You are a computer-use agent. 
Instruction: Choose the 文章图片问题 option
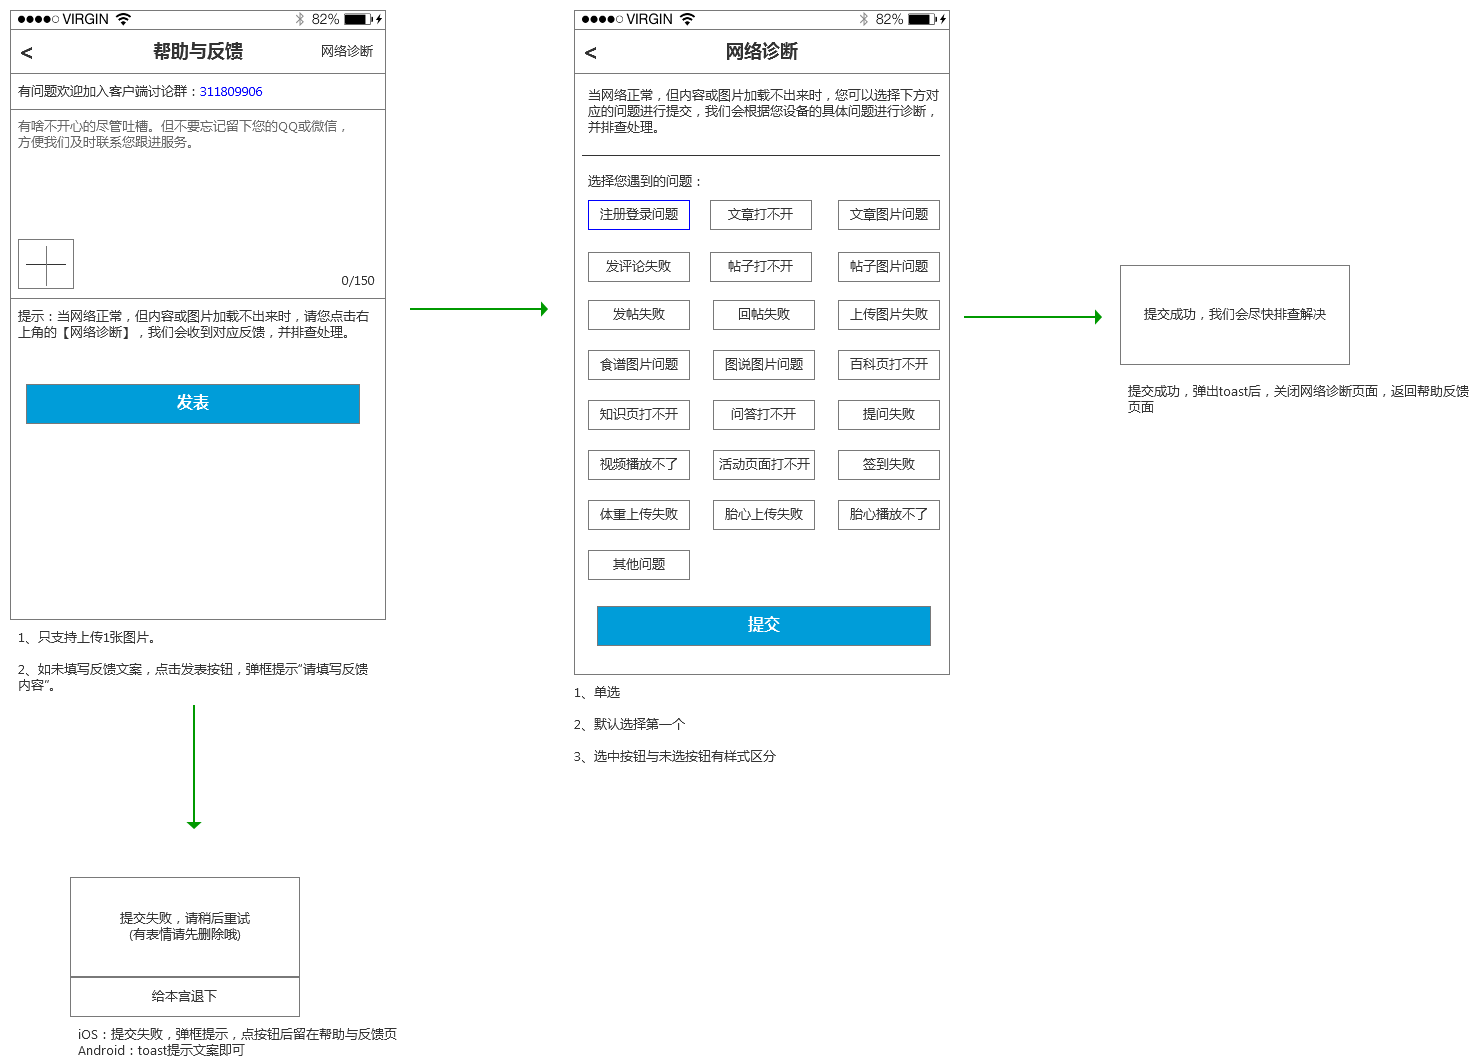[888, 215]
